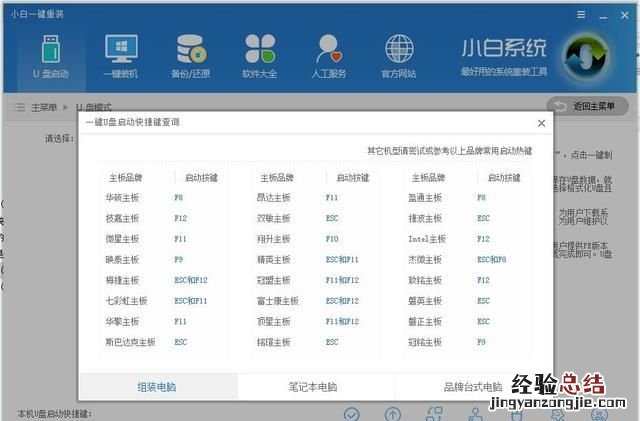Select 精英主板 entry
The image size is (640, 421).
point(273,259)
